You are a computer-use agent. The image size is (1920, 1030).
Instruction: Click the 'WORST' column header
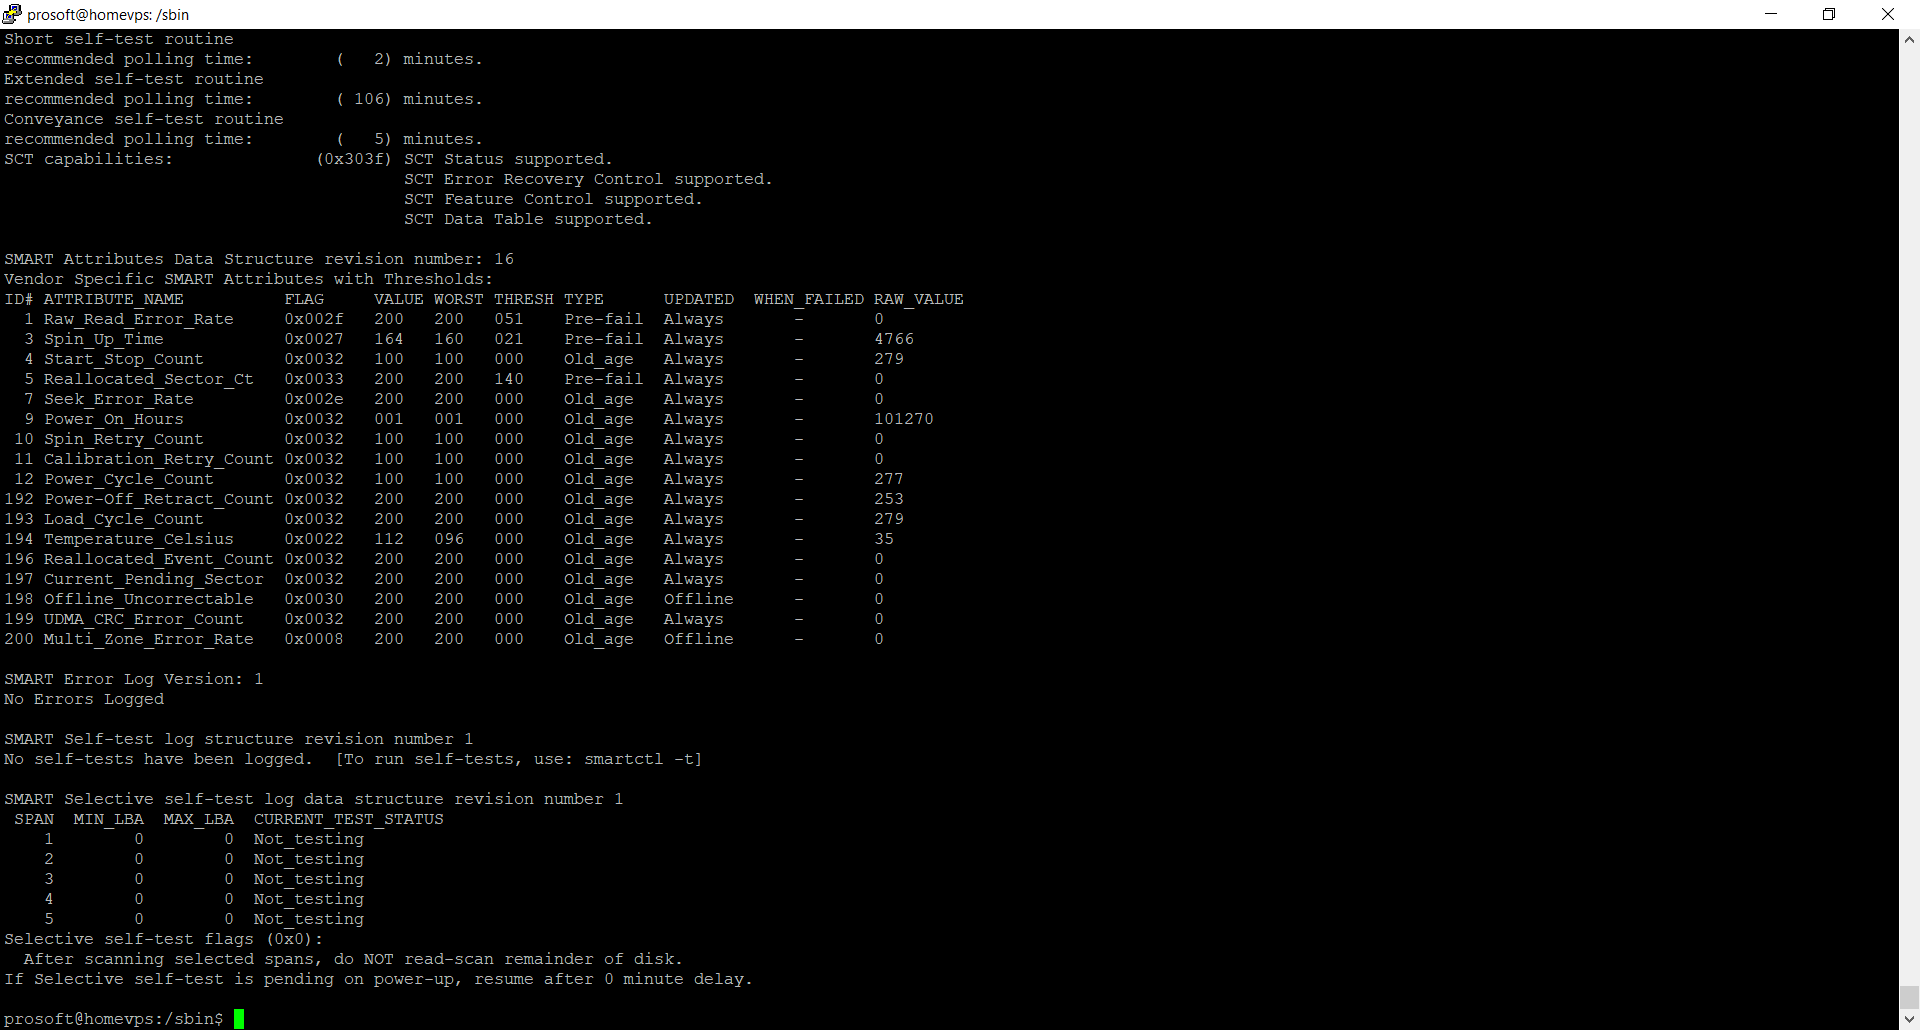tap(459, 299)
